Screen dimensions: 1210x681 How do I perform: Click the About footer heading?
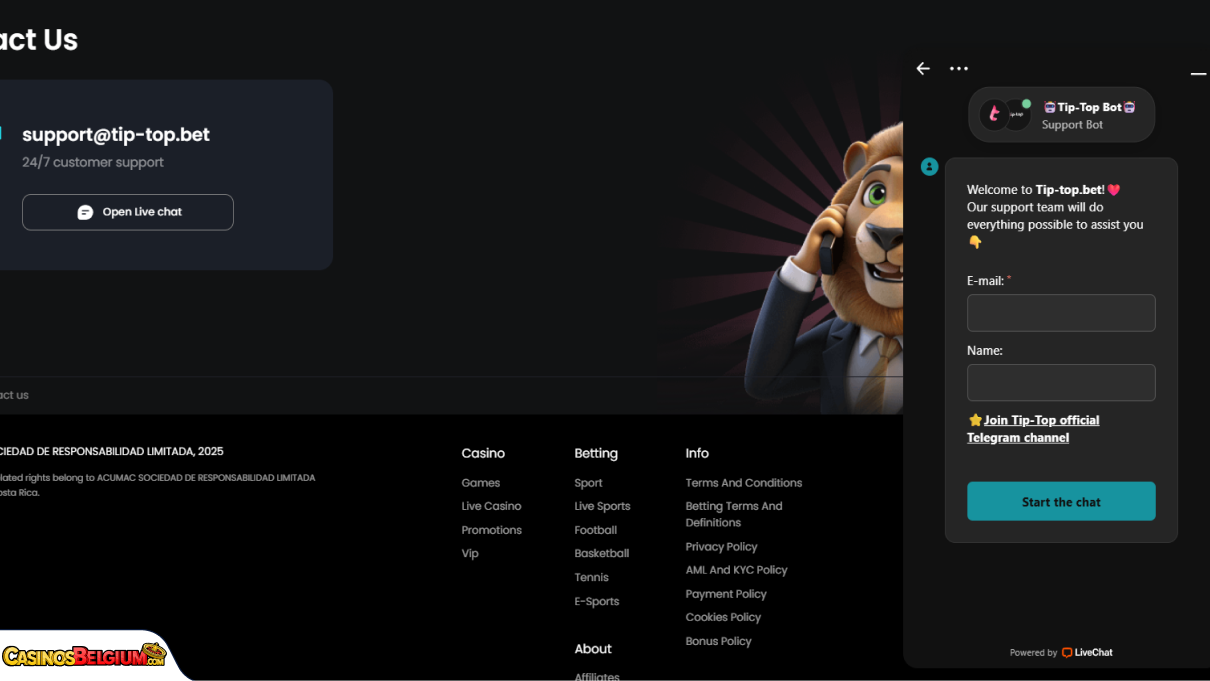[x=593, y=649]
